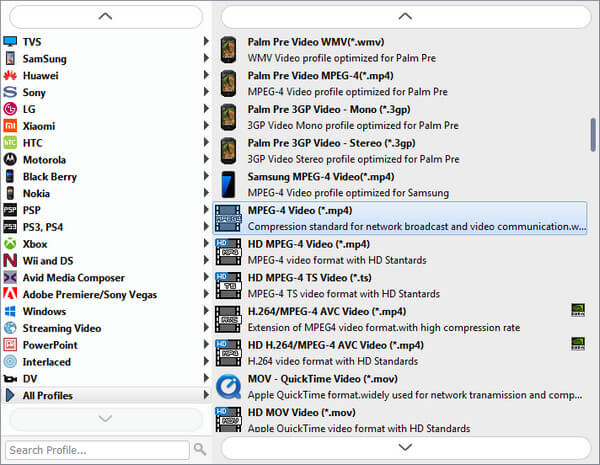The image size is (600, 465).
Task: Select HD MOV Video (*.mov) profile
Action: pos(400,419)
